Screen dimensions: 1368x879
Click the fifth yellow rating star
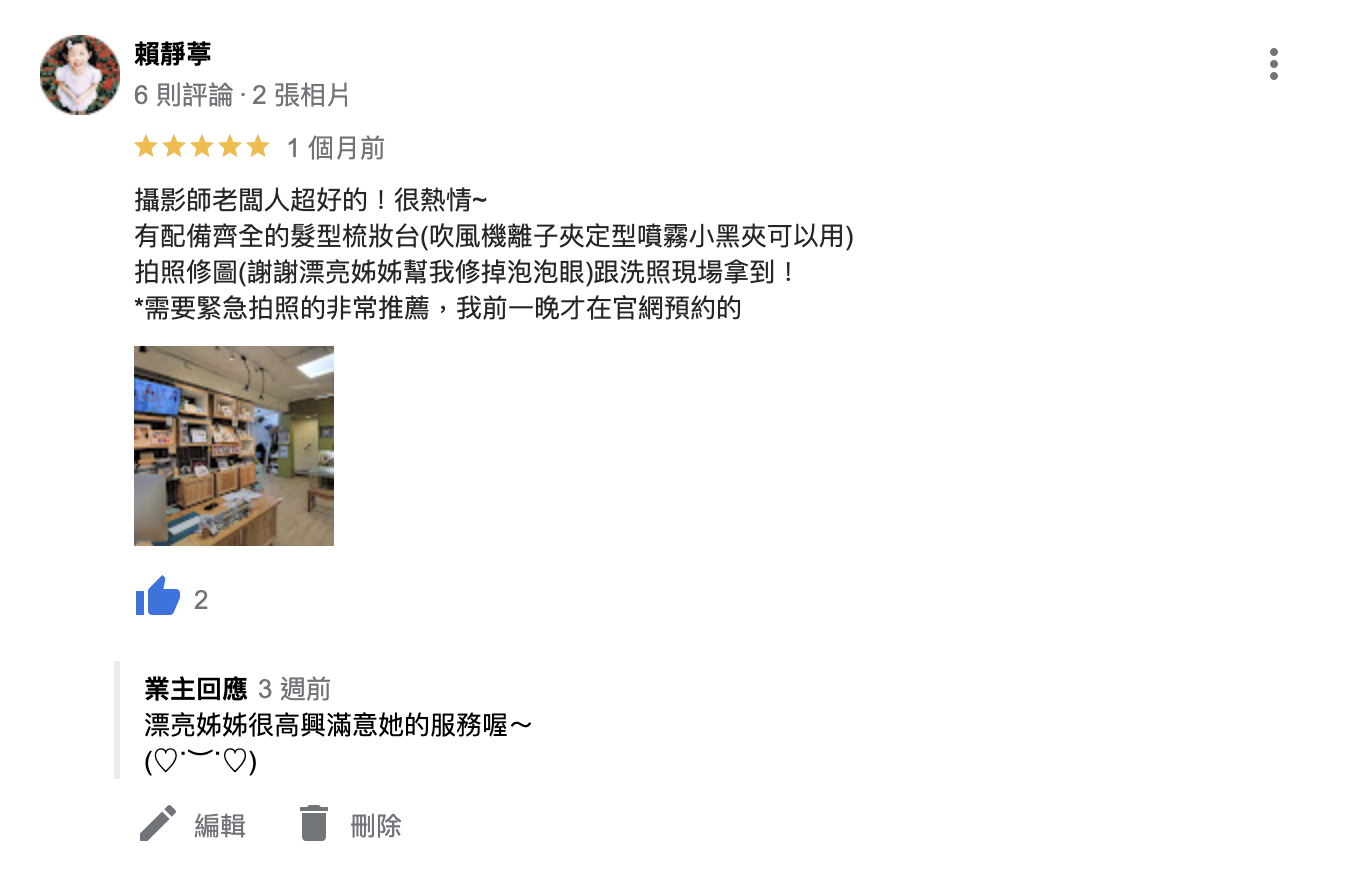pos(258,147)
